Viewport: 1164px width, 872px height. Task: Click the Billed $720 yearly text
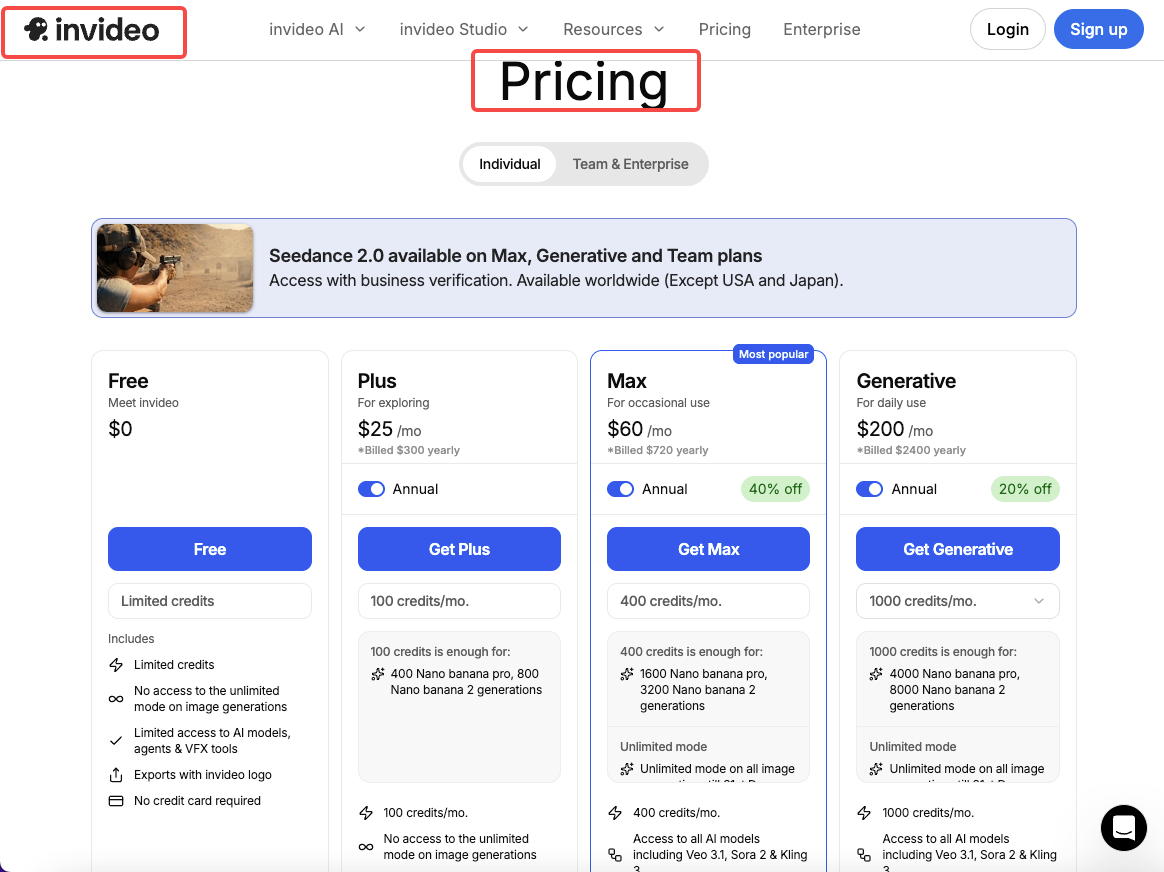[658, 450]
